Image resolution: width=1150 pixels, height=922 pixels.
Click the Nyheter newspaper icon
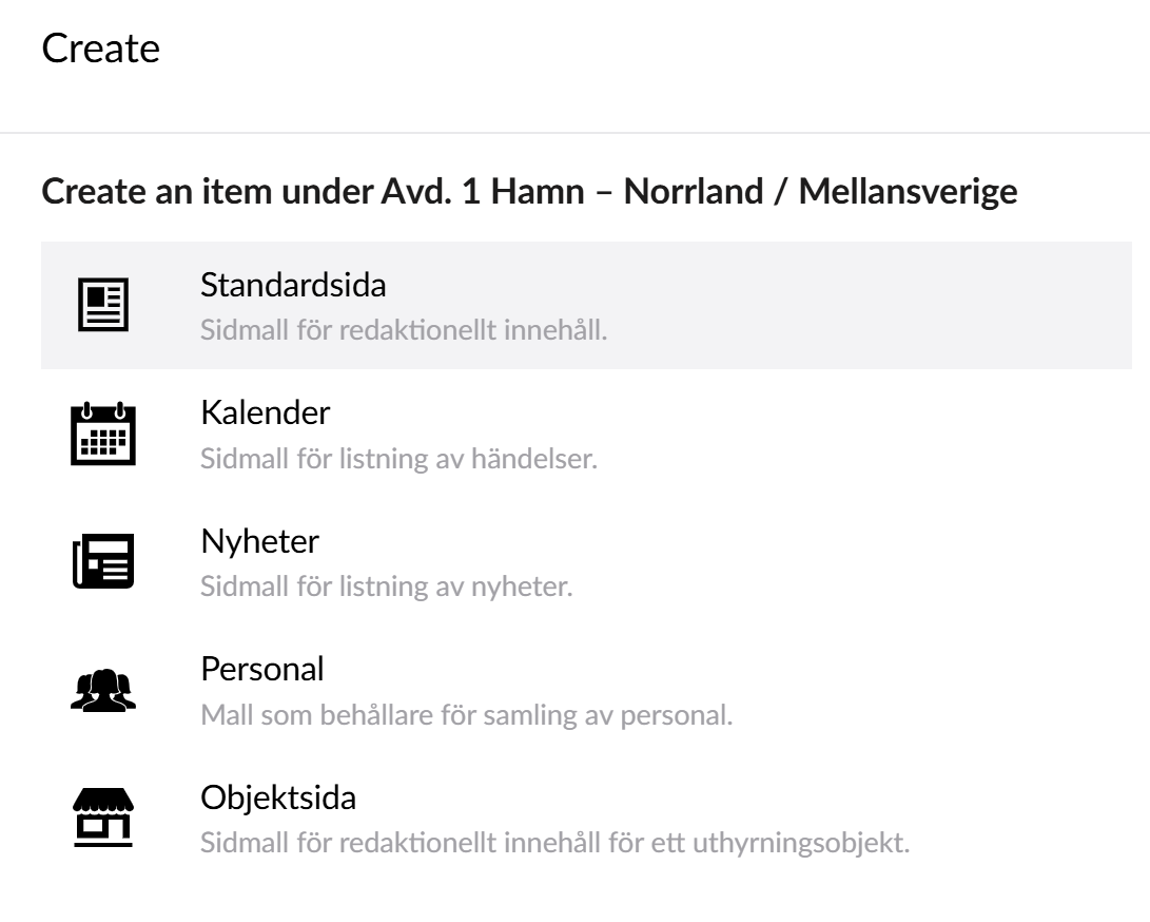click(104, 561)
